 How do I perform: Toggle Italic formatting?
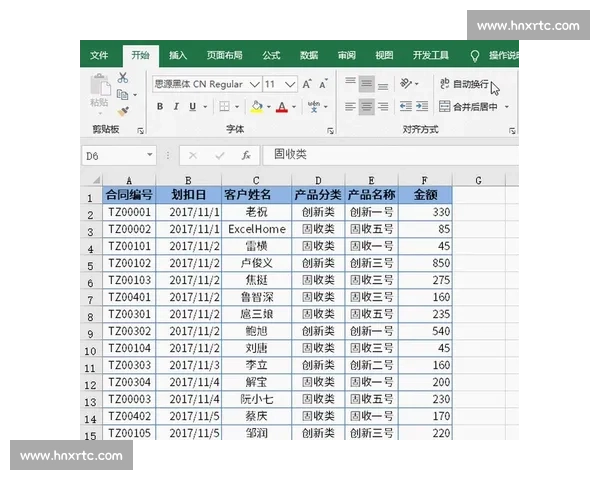pyautogui.click(x=176, y=107)
